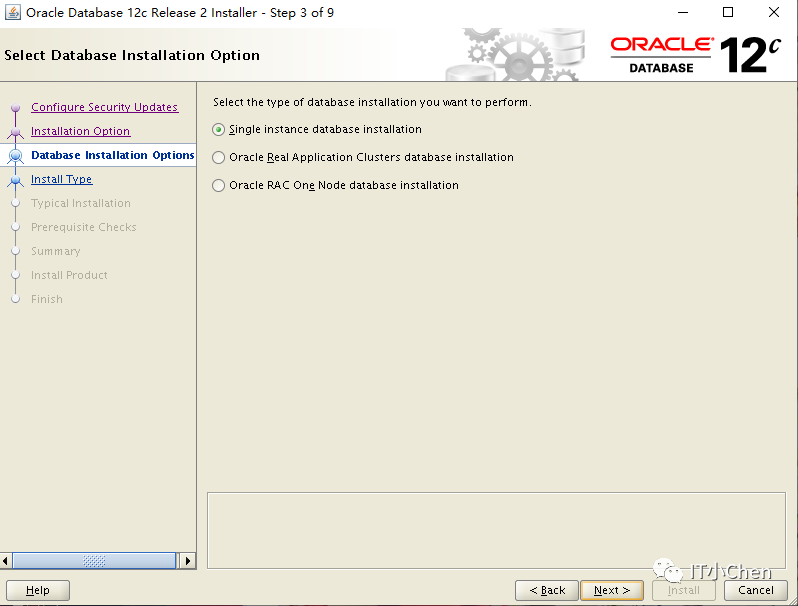
Task: Click the Install Product step text
Action: click(69, 275)
